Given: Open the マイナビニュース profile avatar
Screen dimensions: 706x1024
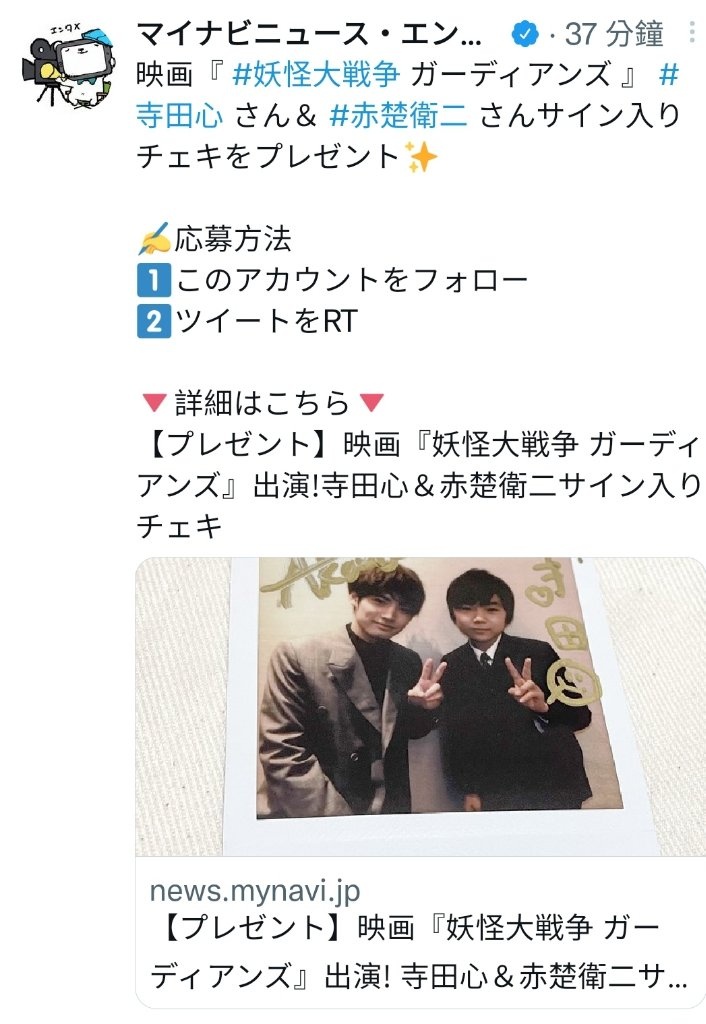Looking at the screenshot, I should tap(69, 63).
